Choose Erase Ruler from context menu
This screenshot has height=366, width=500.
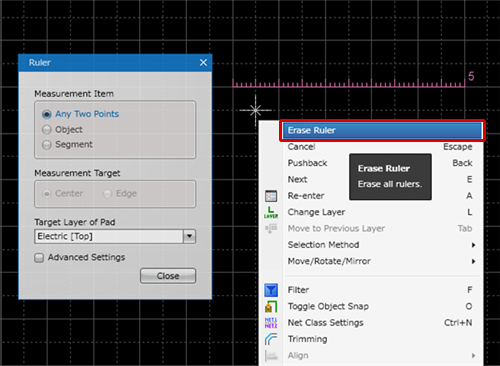pos(382,130)
